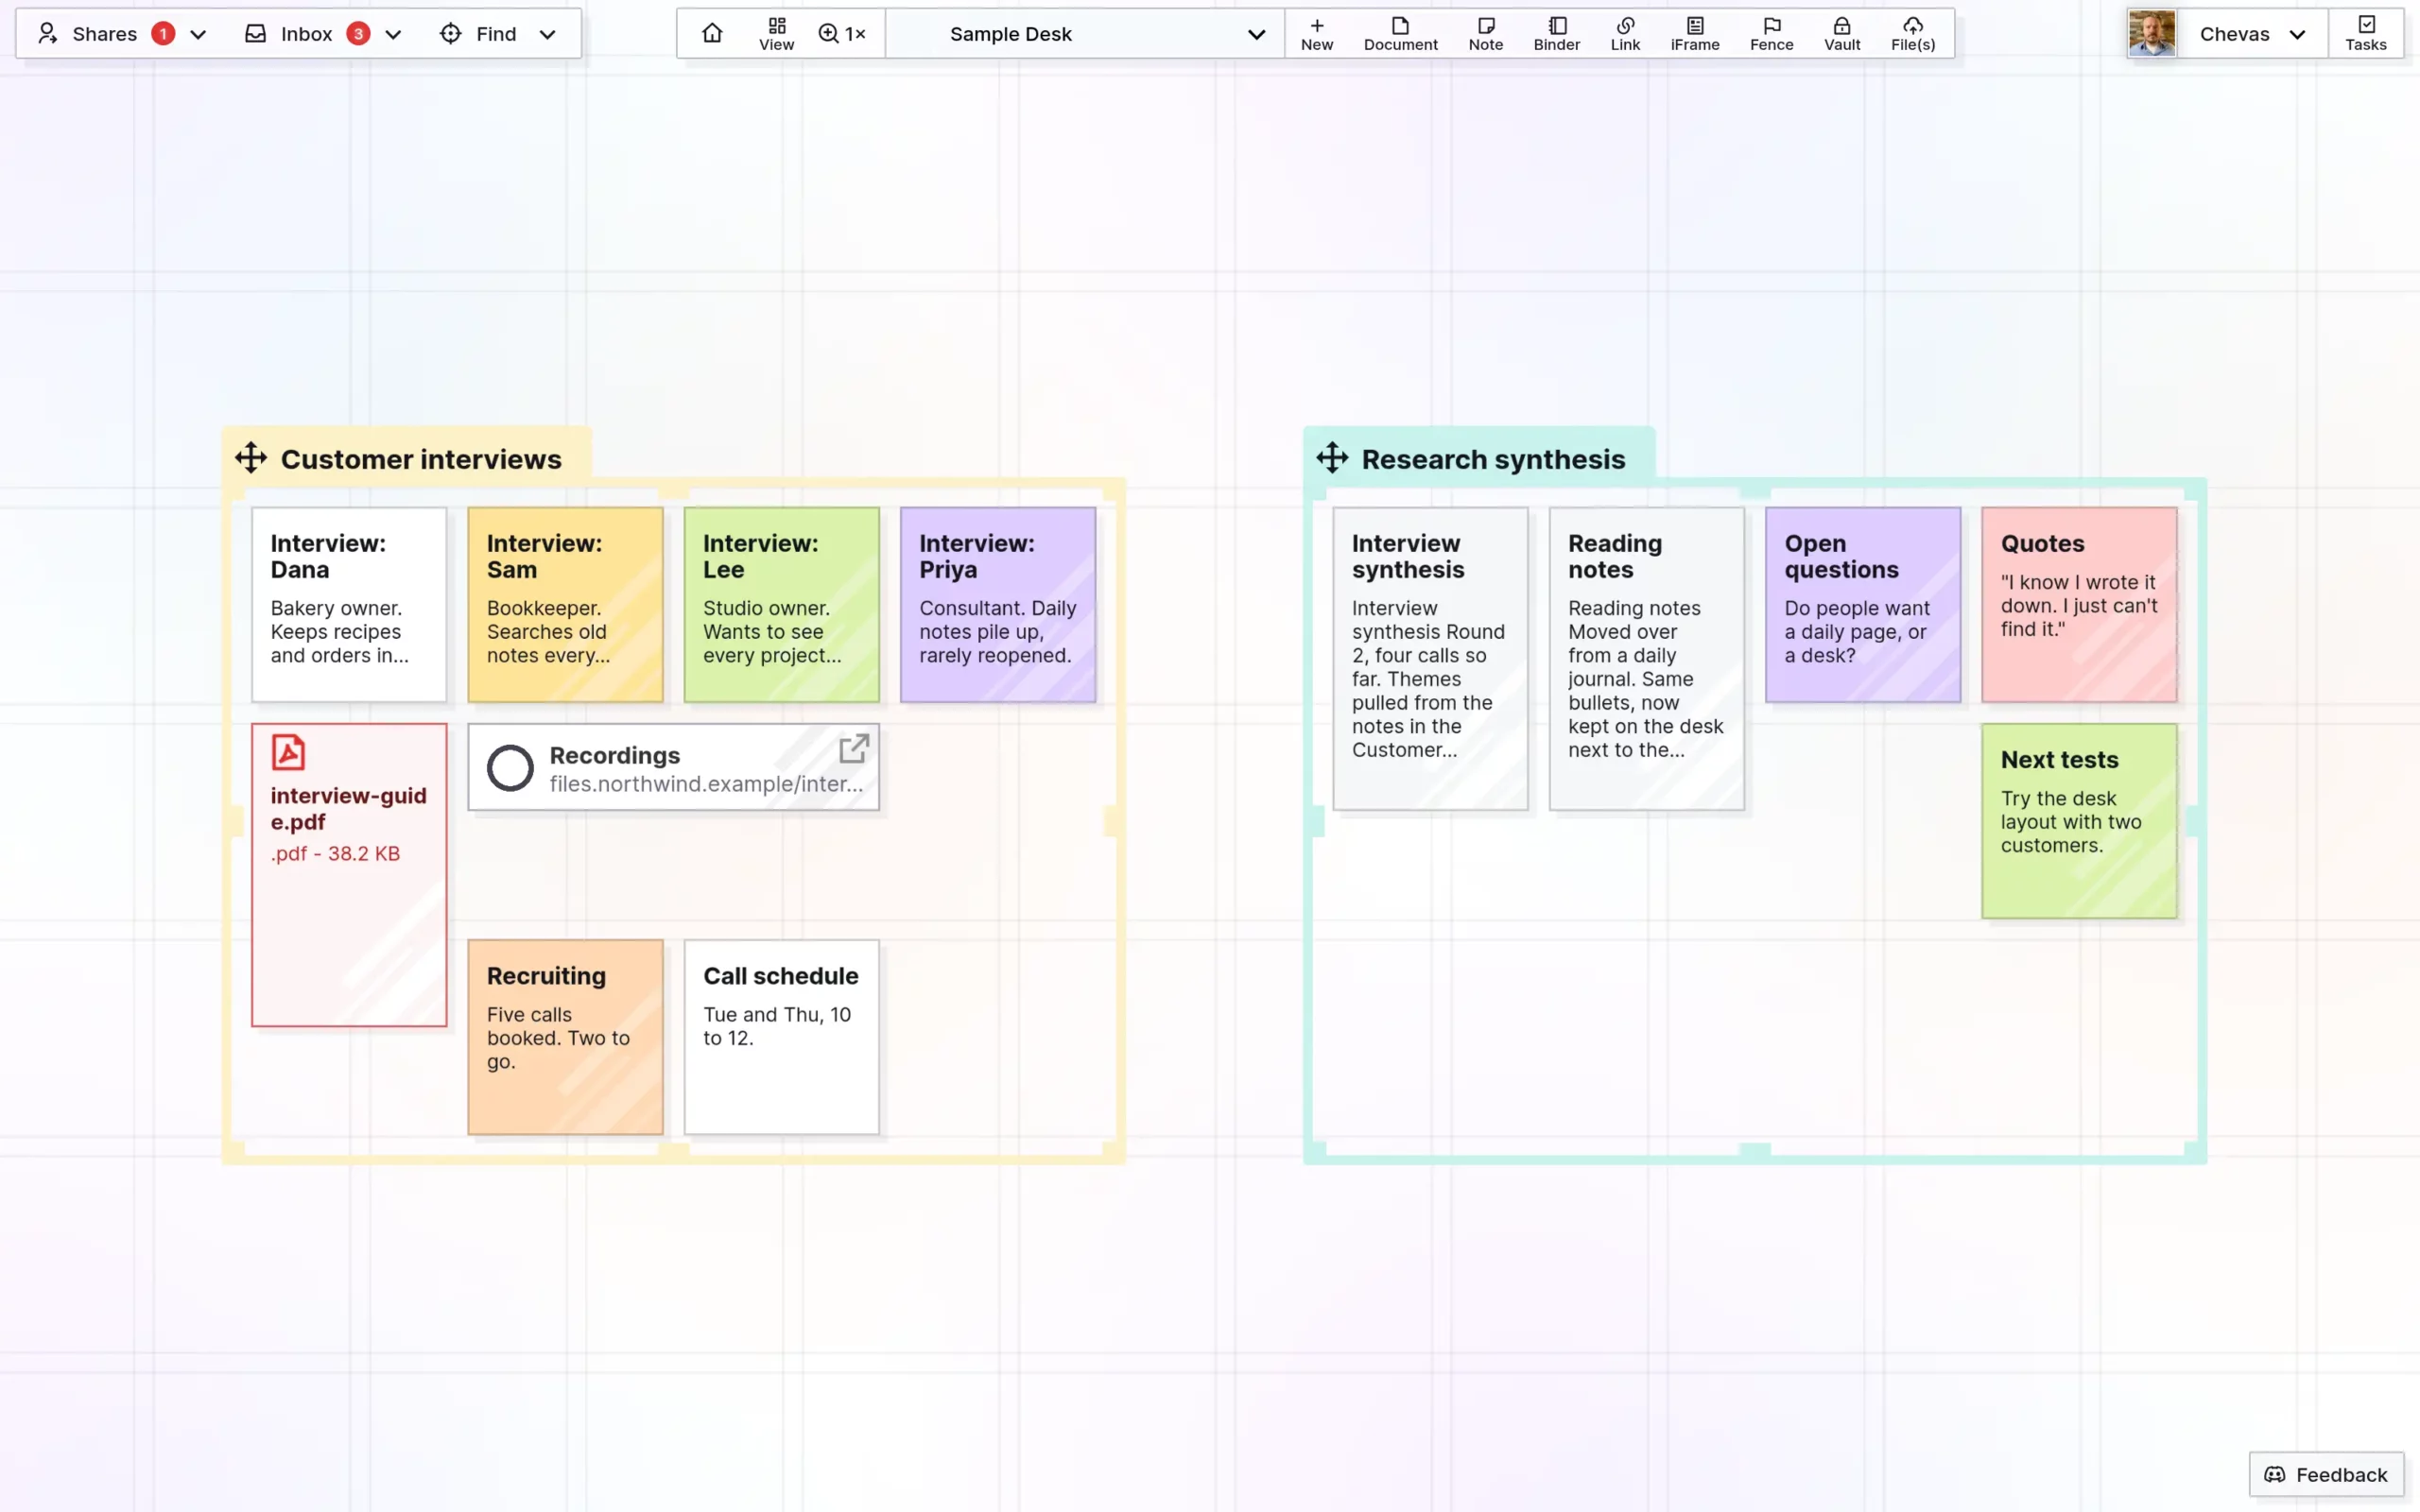Open the Interview synthesis document
2420x1512 pixels.
(1430, 658)
